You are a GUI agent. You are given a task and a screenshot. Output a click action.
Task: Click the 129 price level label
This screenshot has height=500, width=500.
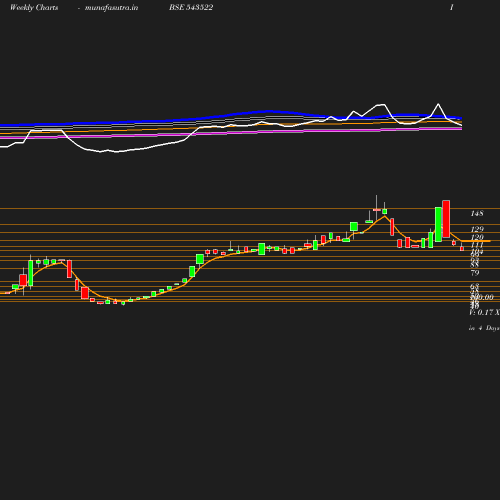477,229
